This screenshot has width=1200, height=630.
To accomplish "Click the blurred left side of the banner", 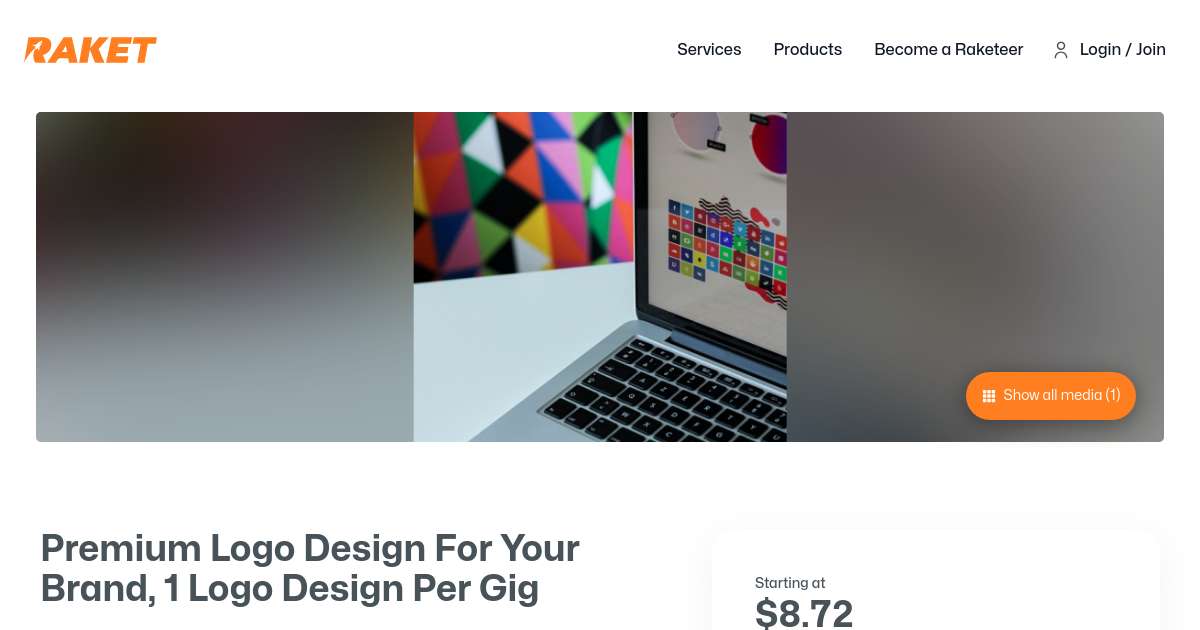I will pos(225,277).
